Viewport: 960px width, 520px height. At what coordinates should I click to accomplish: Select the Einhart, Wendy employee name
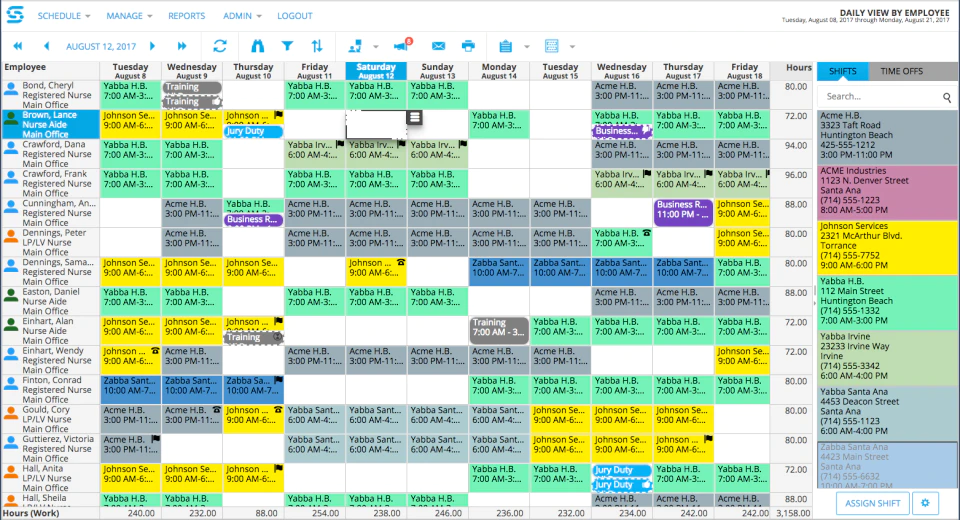tap(53, 350)
